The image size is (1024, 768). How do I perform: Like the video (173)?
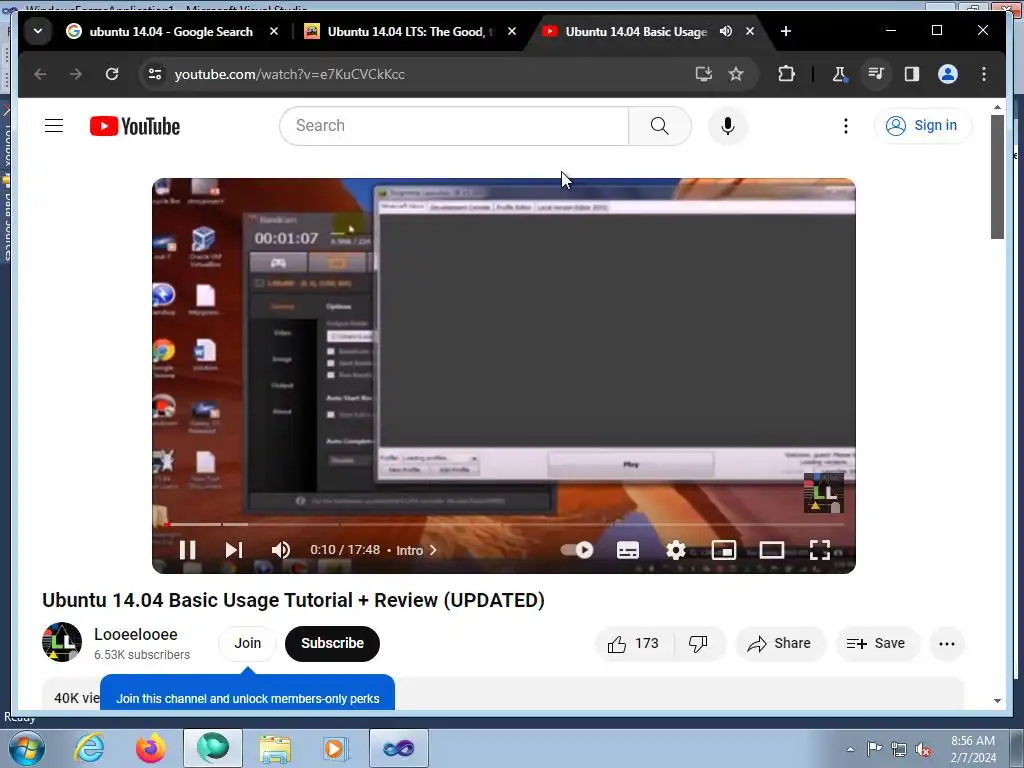click(634, 644)
